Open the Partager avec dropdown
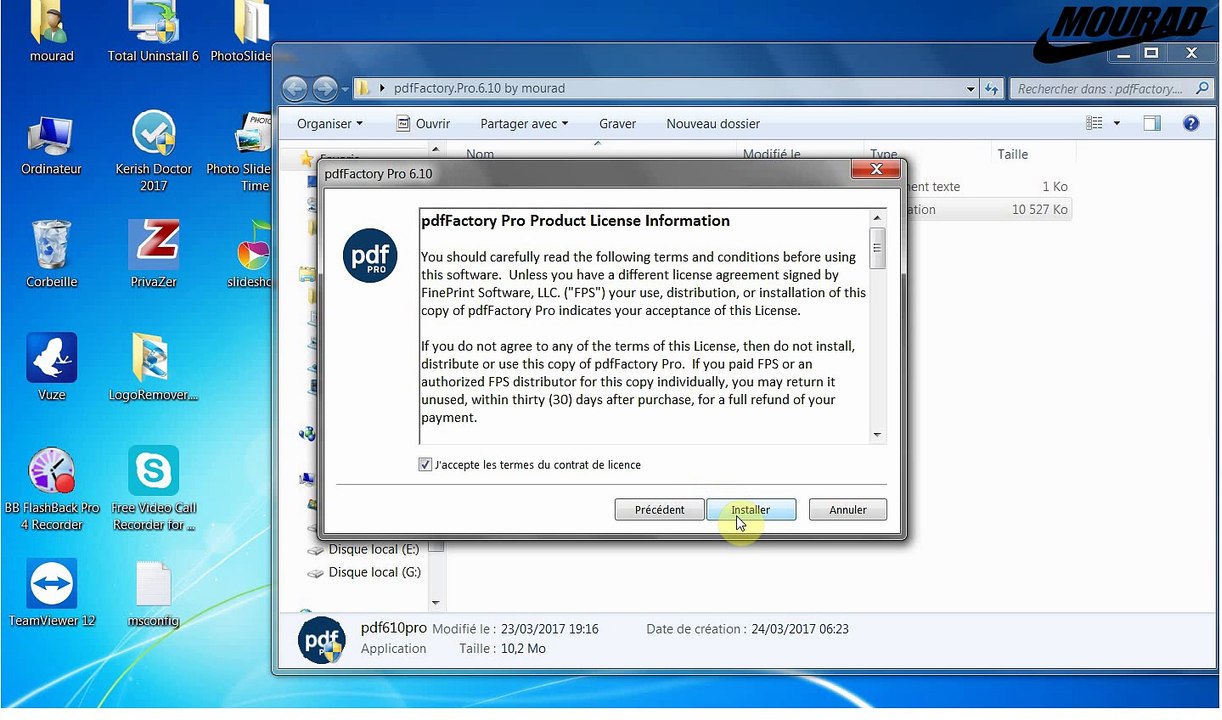This screenshot has height=720, width=1222. pos(524,124)
